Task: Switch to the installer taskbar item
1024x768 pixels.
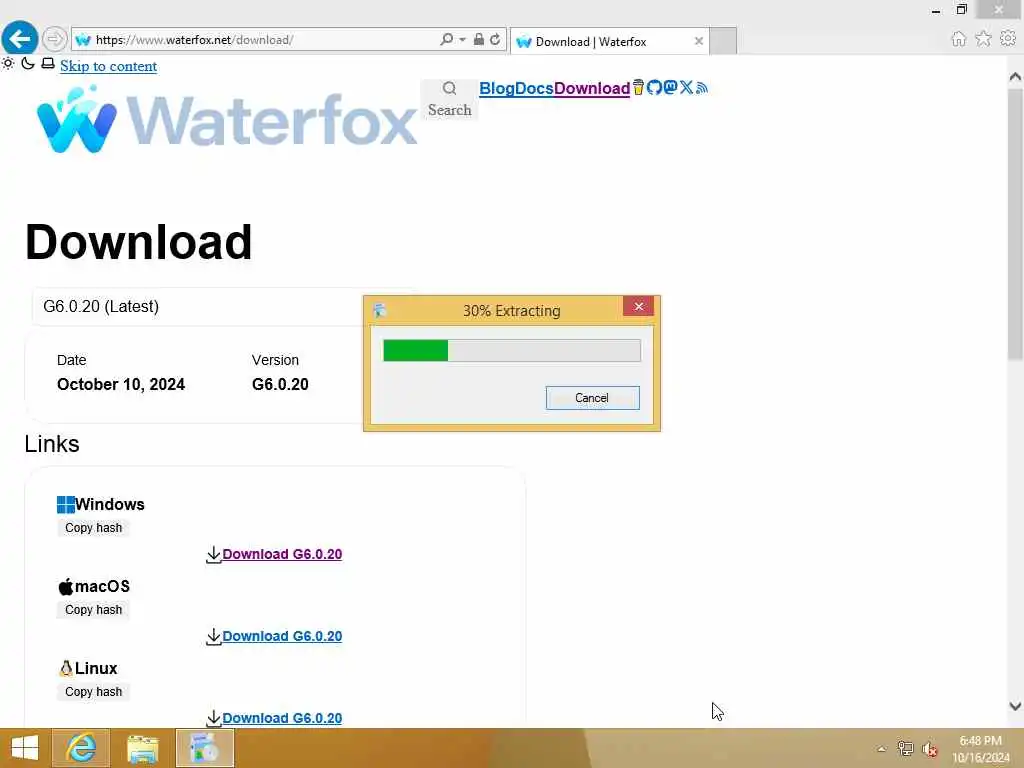Action: (205, 748)
